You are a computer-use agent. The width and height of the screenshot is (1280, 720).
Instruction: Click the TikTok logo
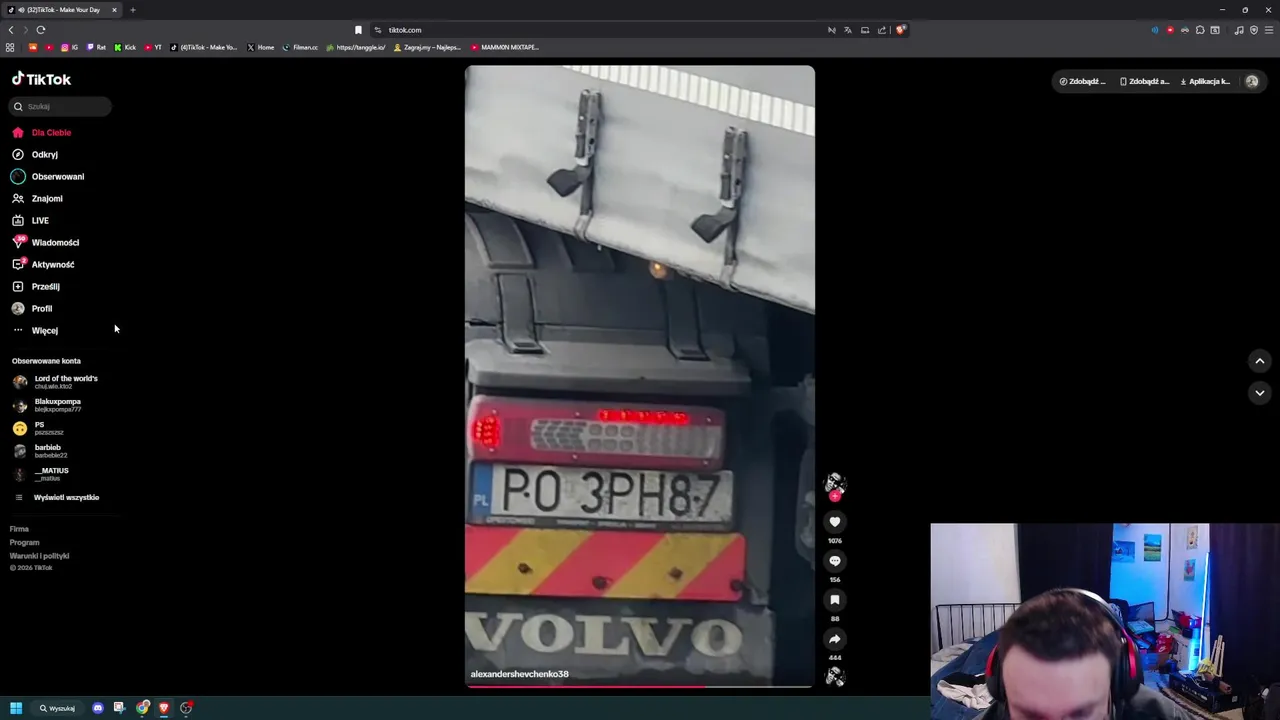(x=41, y=79)
